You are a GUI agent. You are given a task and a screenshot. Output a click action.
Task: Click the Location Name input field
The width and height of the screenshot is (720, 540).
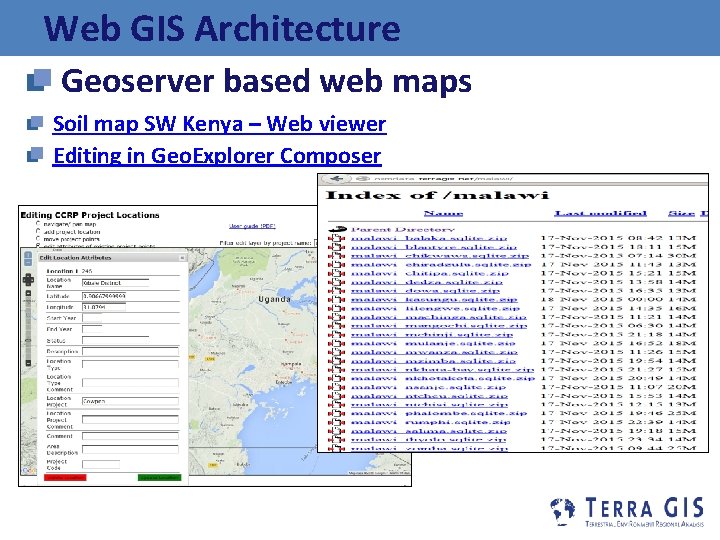point(115,283)
